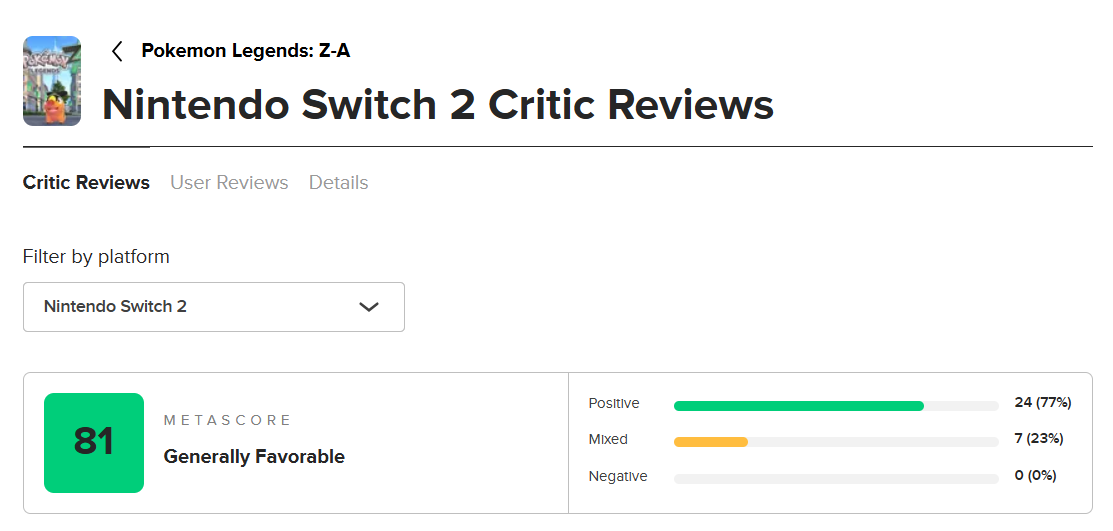
Task: Click the 7 (23%) mixed count
Action: pos(1039,439)
